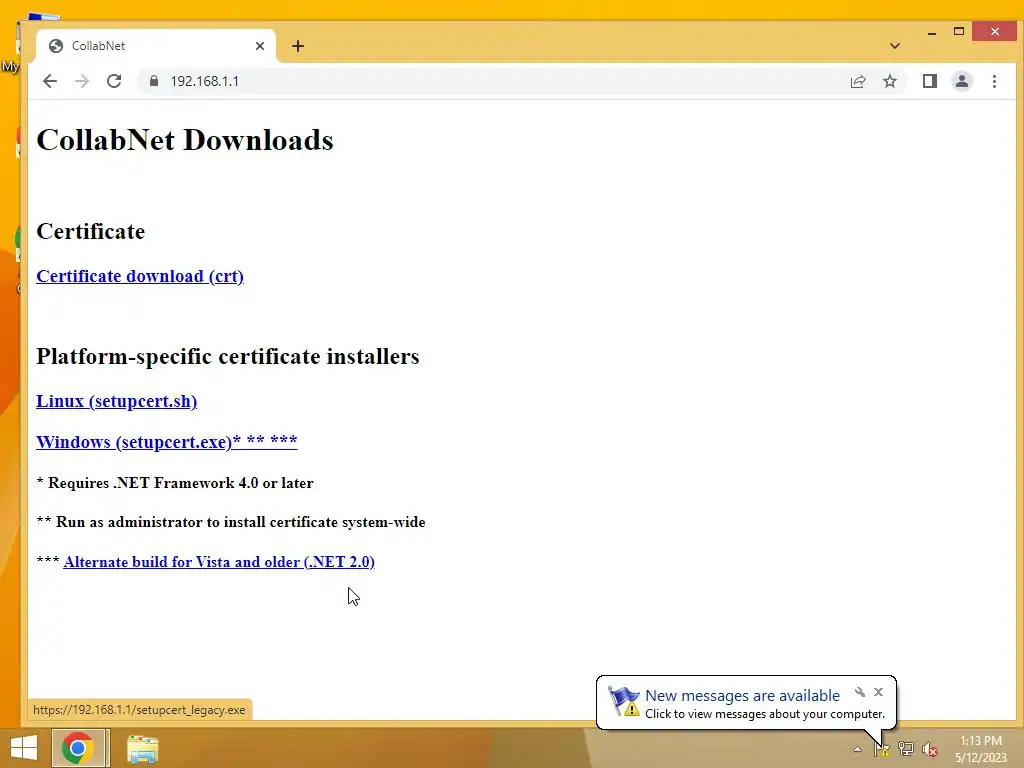Open Linux setupcert.sh link

[x=116, y=401]
